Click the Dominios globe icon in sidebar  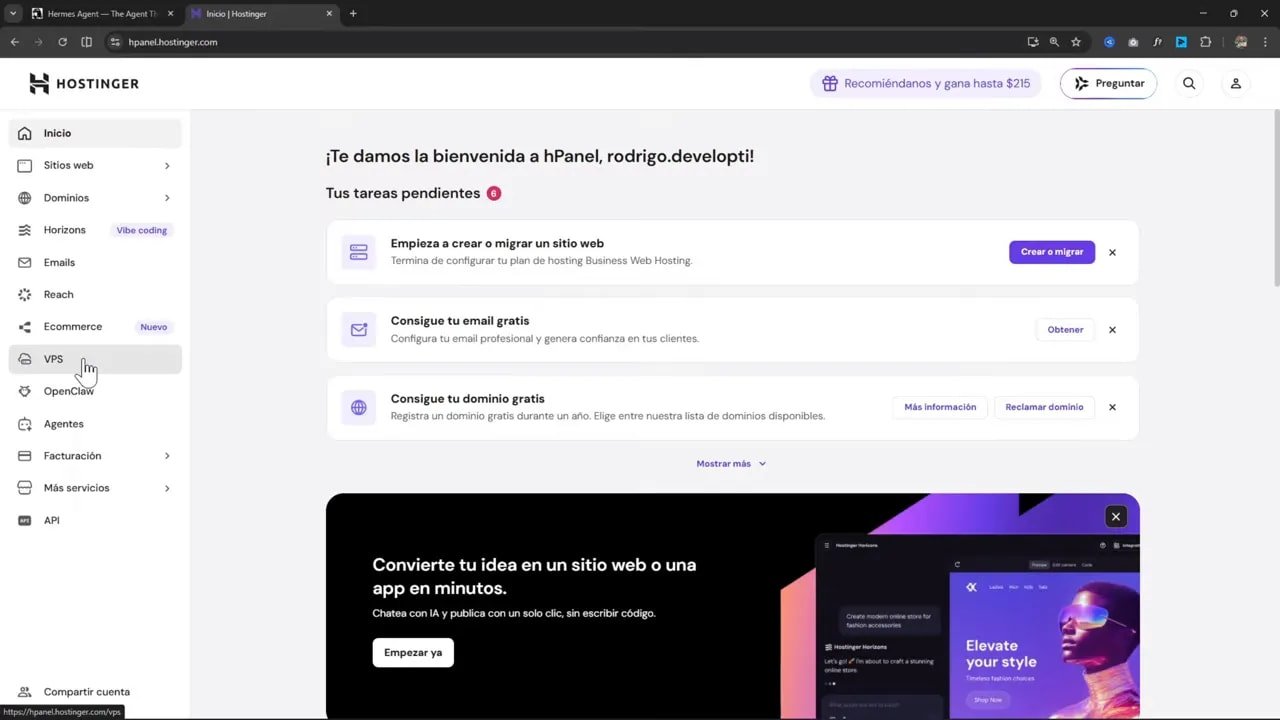25,198
